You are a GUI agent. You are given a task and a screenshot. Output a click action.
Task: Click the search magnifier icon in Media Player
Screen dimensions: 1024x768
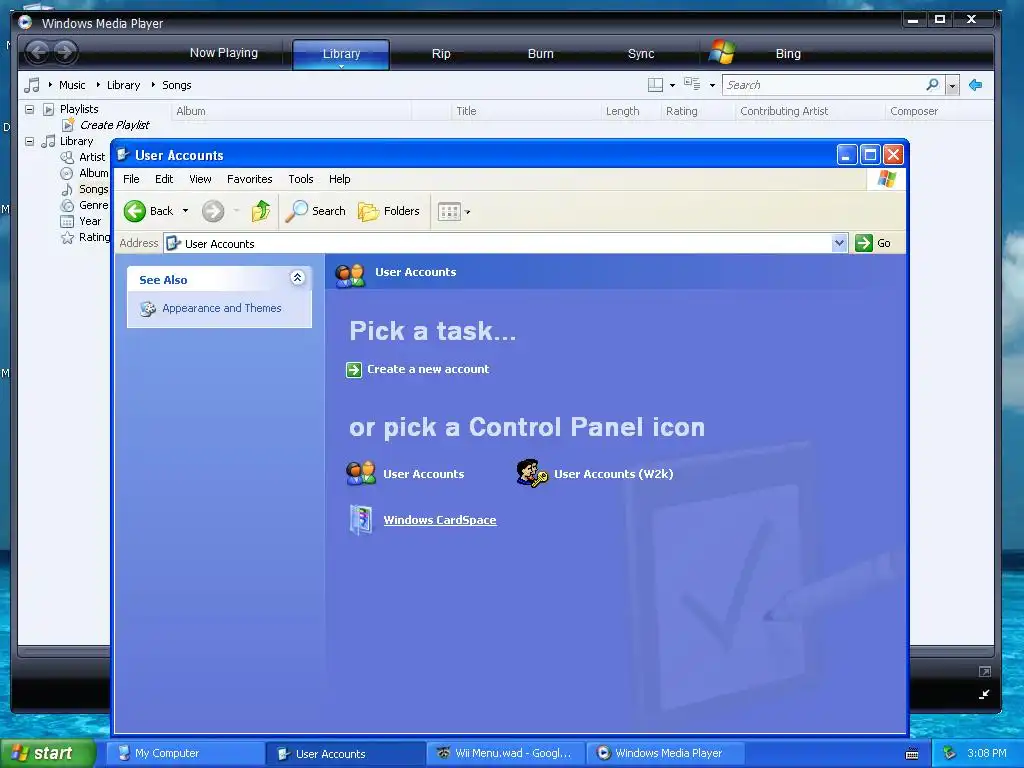[x=933, y=84]
